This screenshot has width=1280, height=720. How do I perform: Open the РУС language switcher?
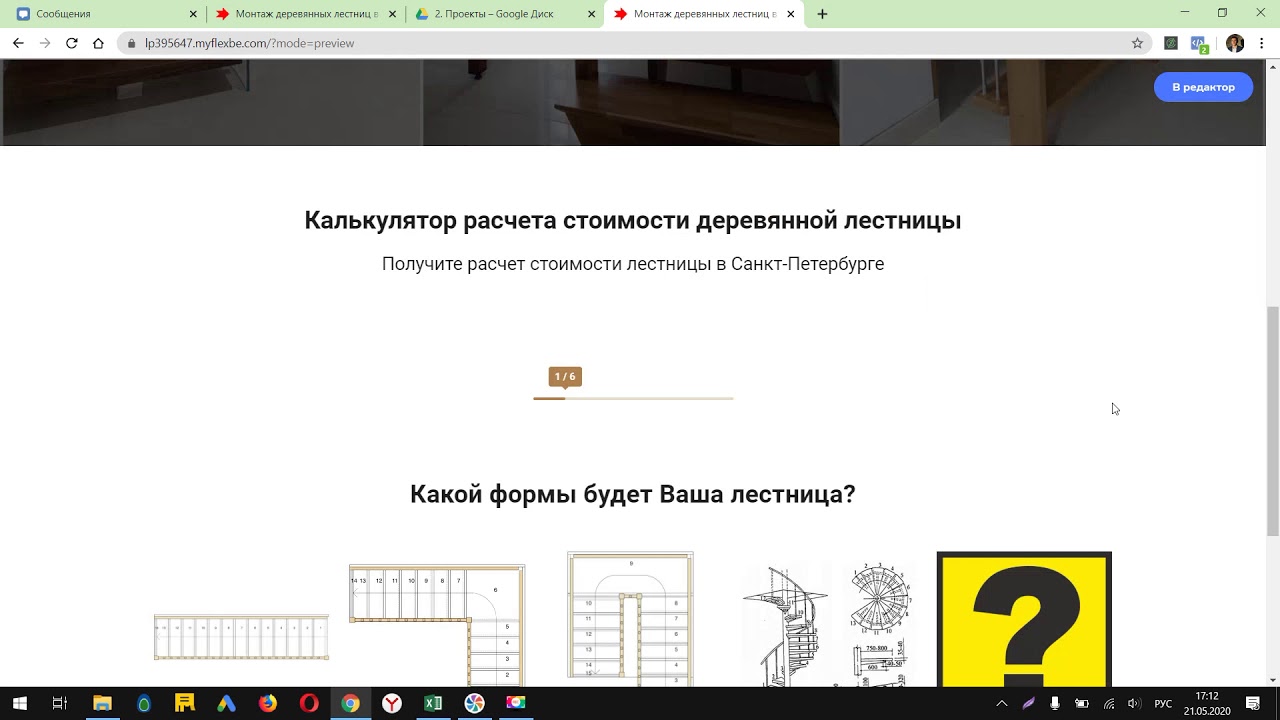(1163, 704)
